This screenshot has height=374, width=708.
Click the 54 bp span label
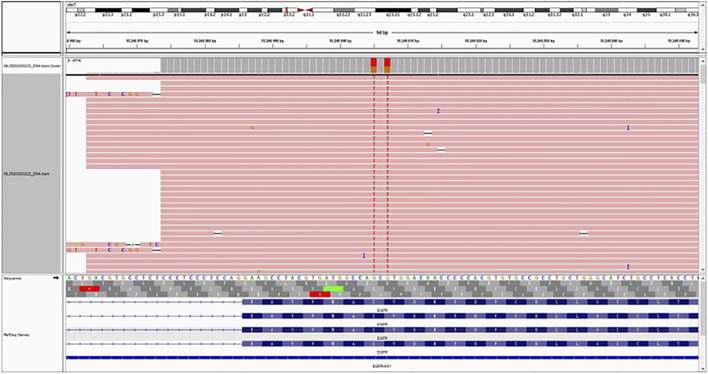pyautogui.click(x=382, y=33)
